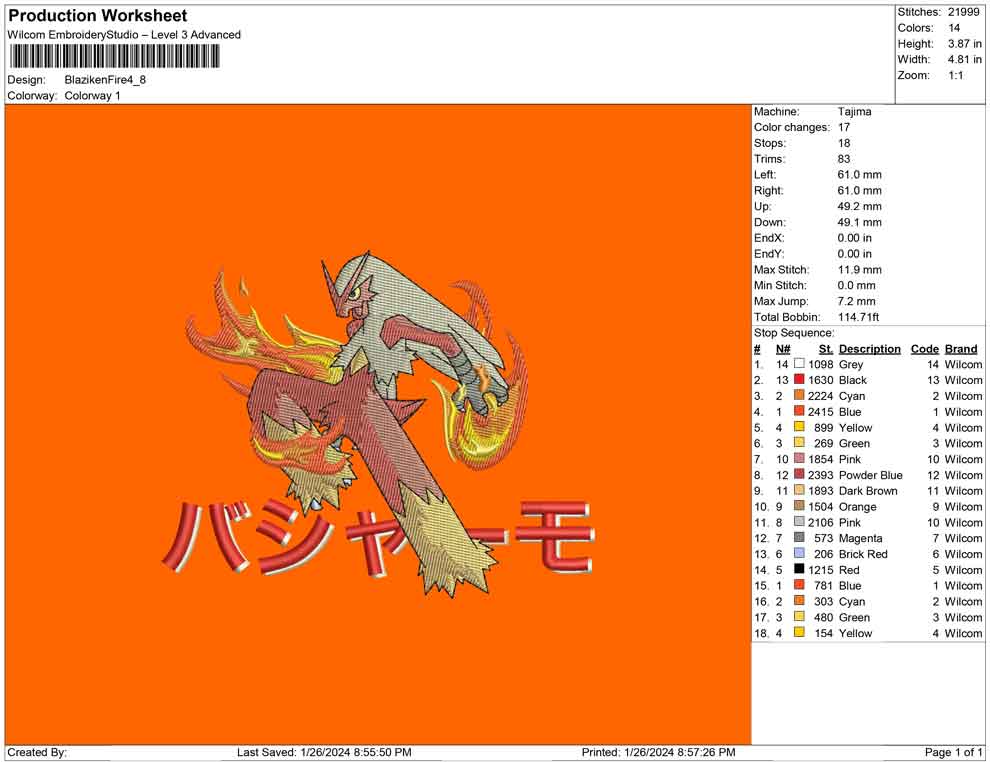
Task: Click the 'Code' column header
Action: click(x=924, y=348)
